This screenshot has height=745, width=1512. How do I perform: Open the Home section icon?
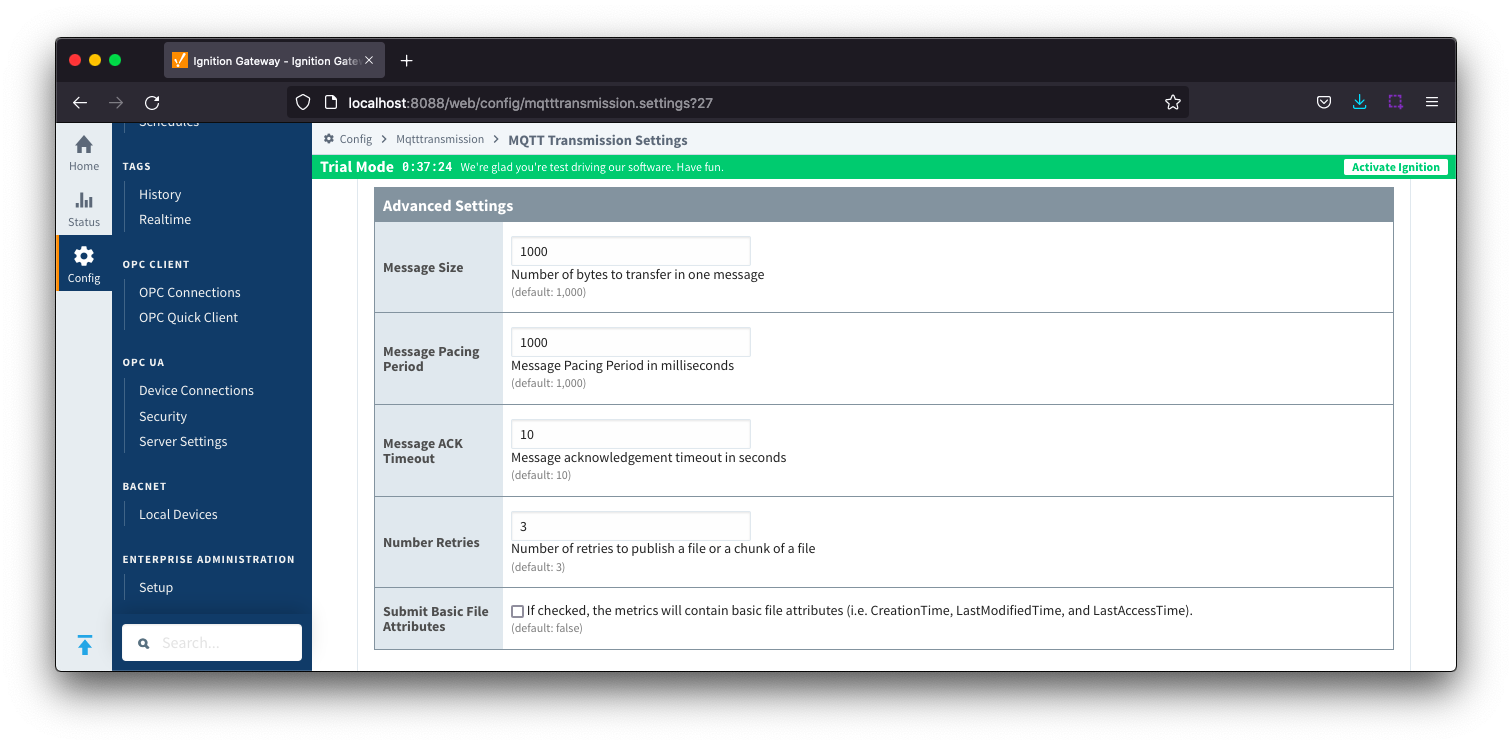[84, 145]
